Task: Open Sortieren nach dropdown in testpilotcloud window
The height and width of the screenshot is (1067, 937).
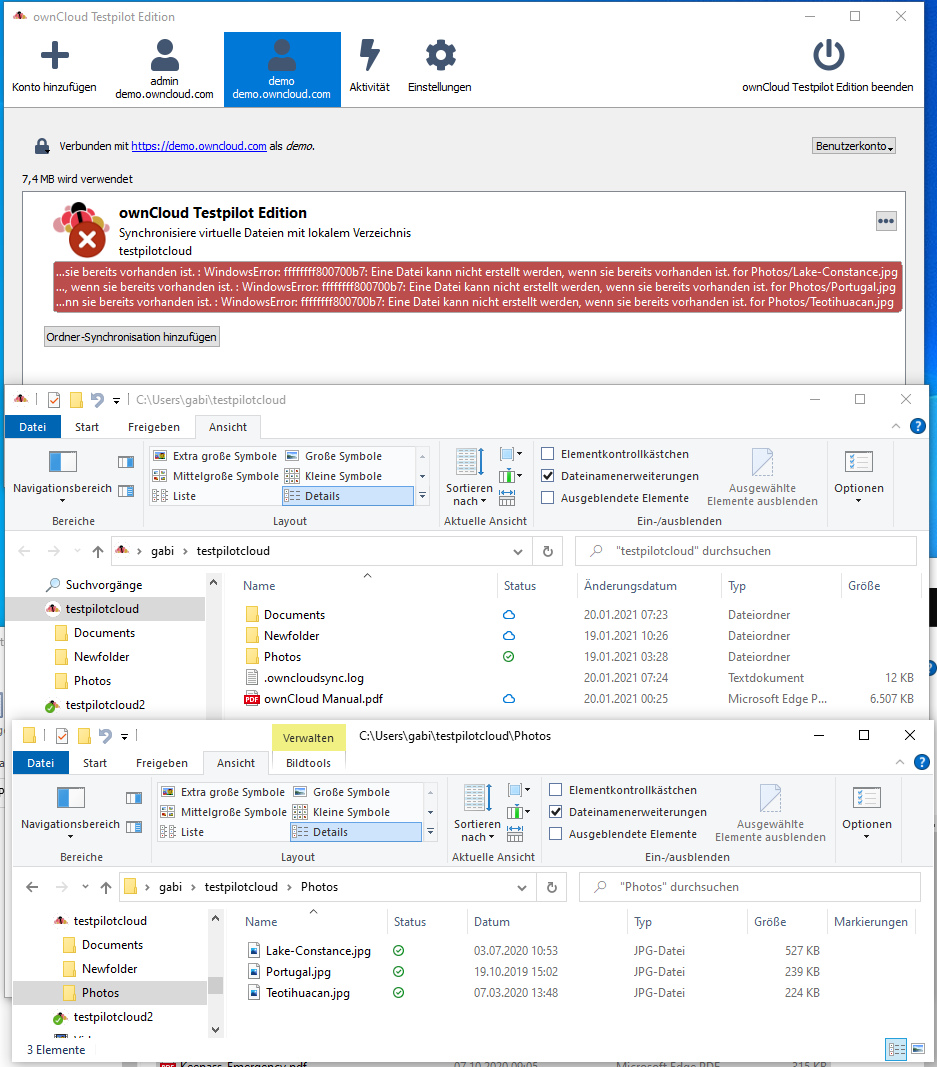Action: (x=469, y=494)
